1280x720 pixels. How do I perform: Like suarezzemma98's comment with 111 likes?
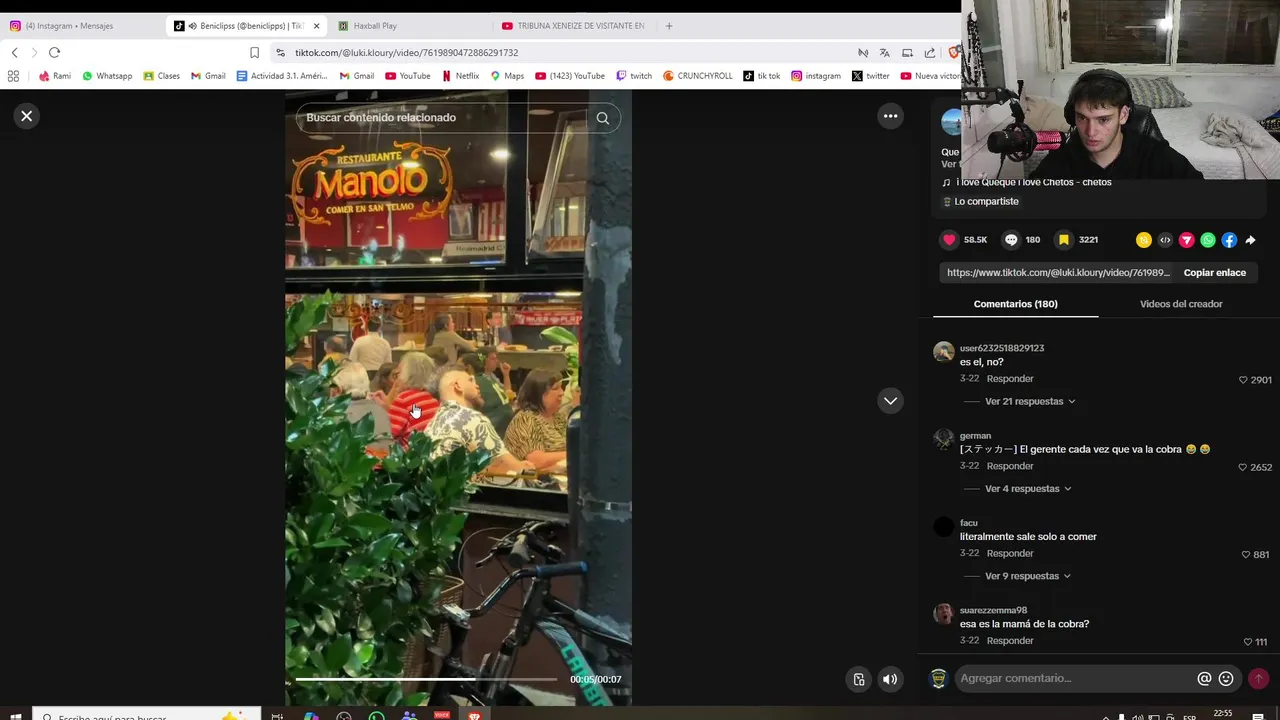pos(1248,642)
